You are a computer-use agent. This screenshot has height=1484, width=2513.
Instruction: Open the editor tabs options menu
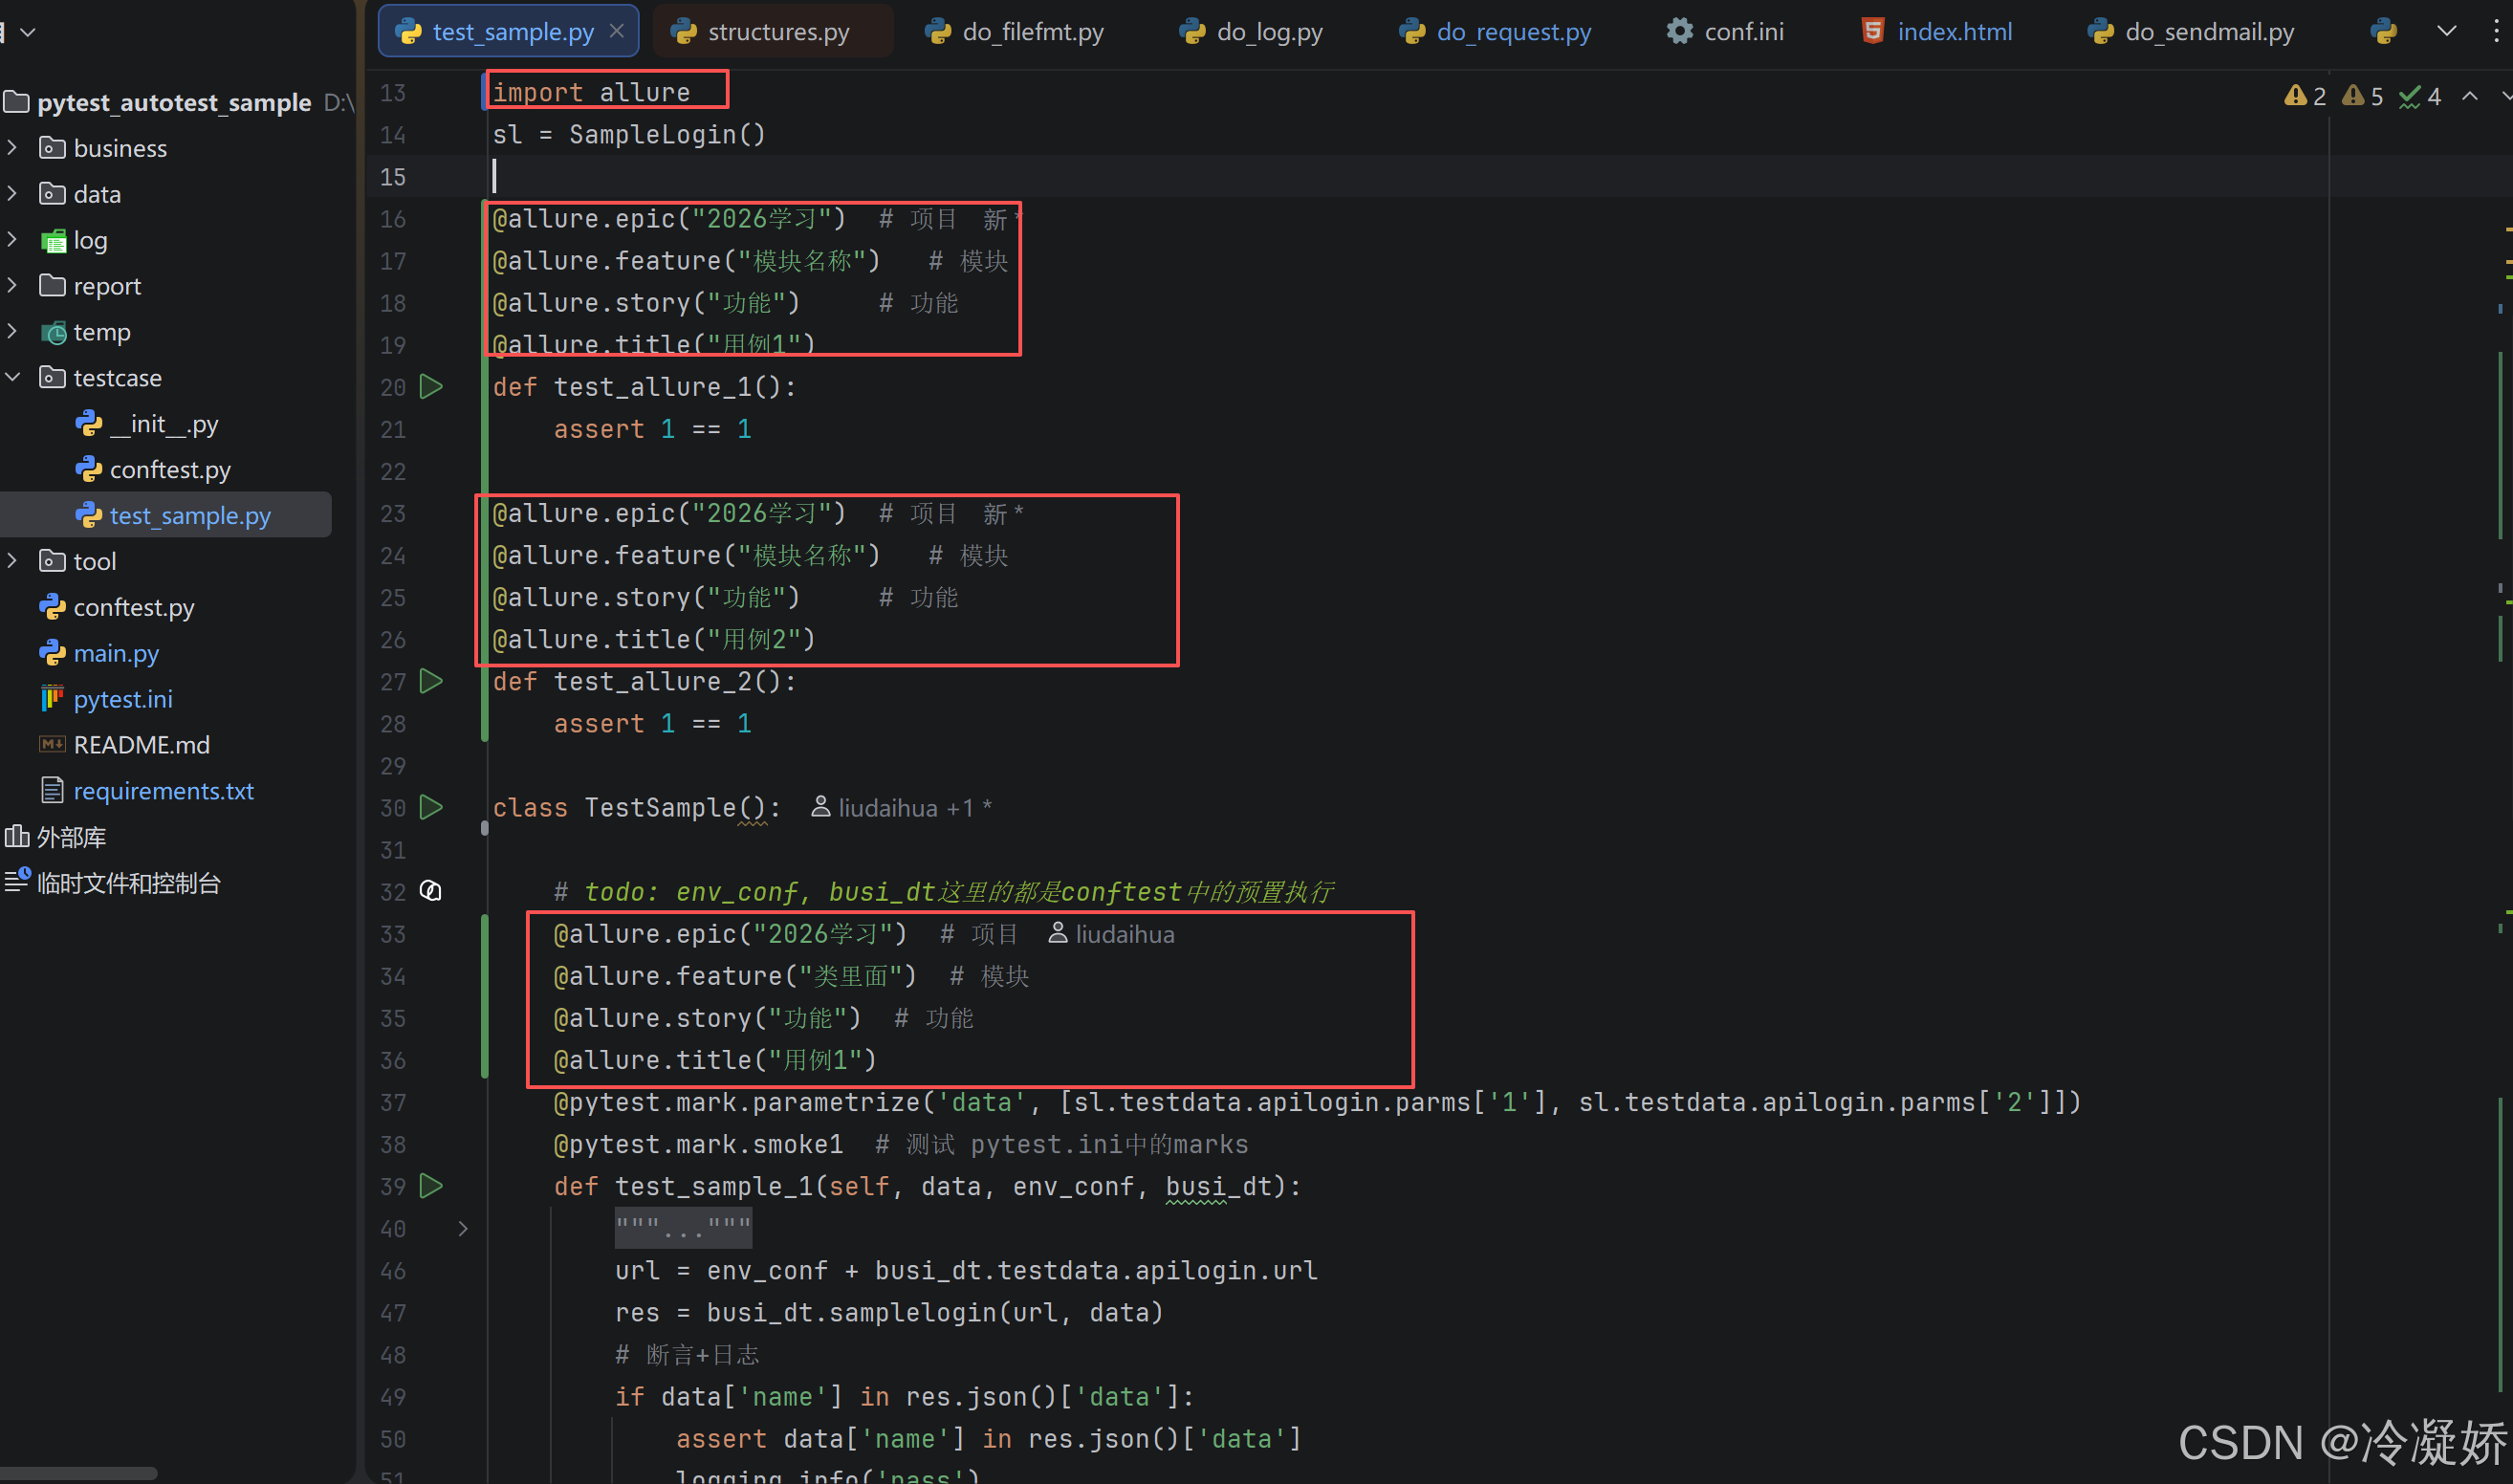pos(2497,31)
